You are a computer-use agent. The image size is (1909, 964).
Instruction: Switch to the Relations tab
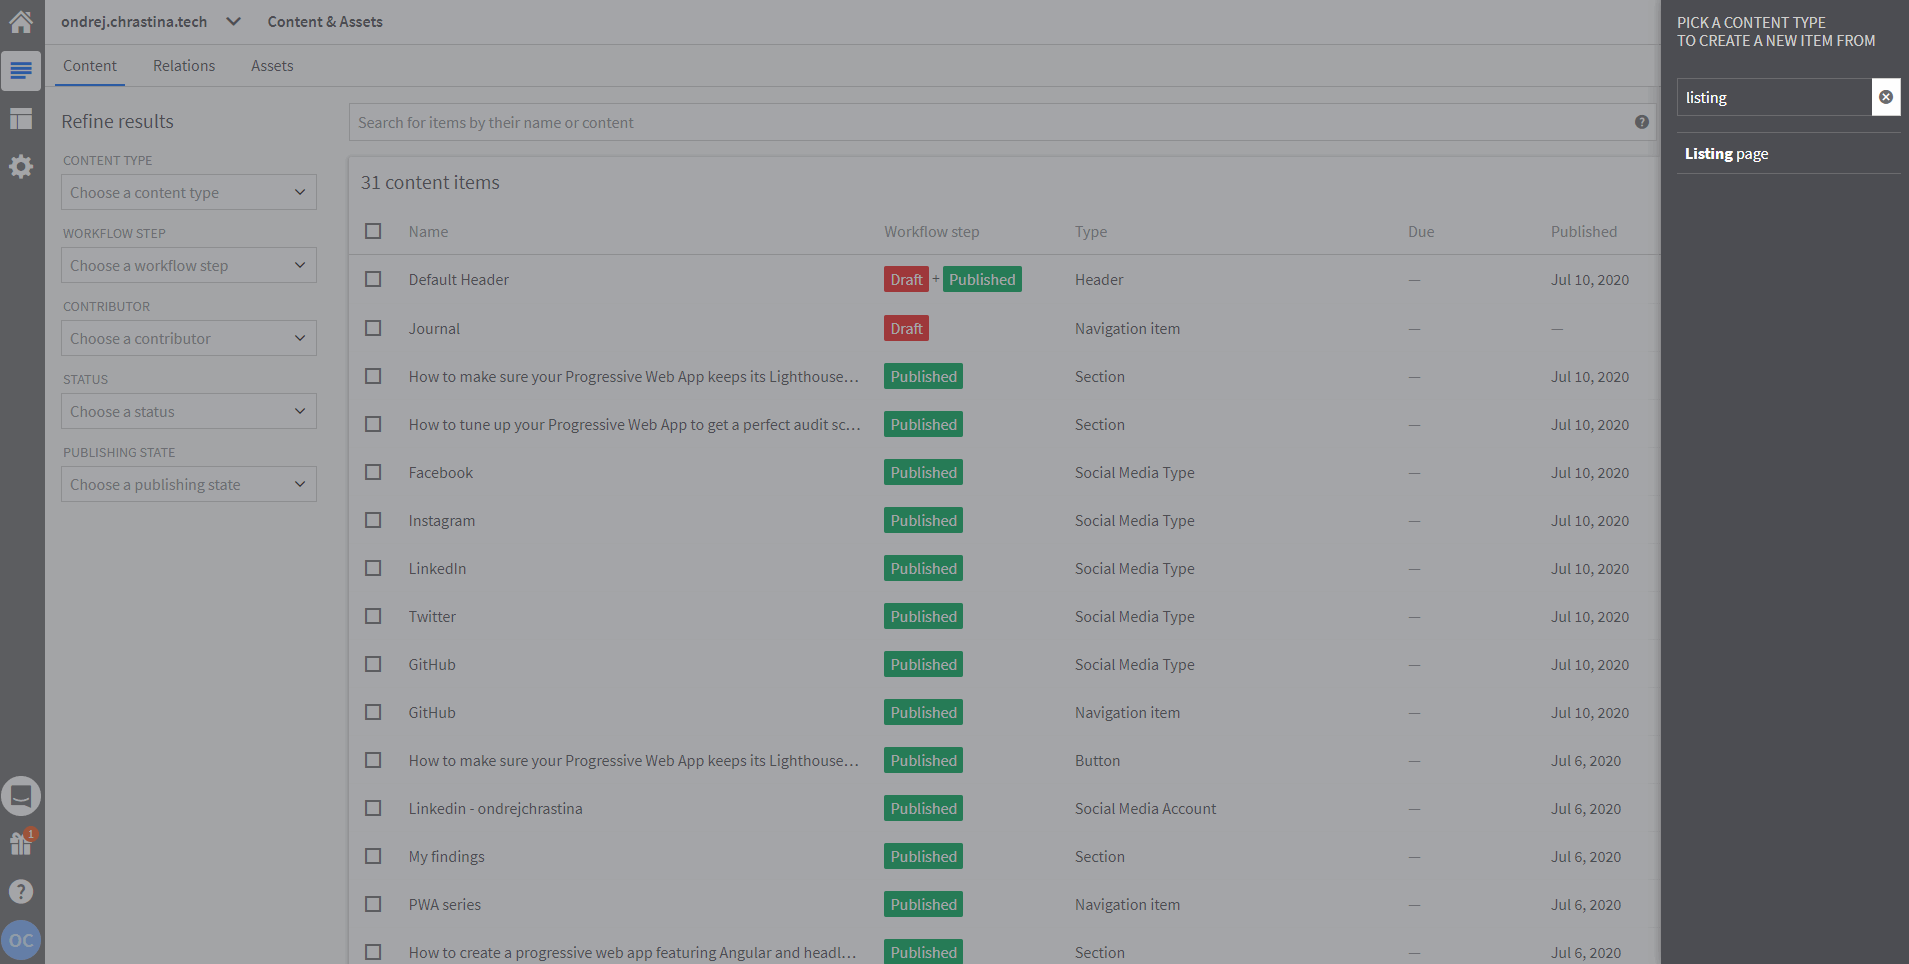tap(184, 66)
